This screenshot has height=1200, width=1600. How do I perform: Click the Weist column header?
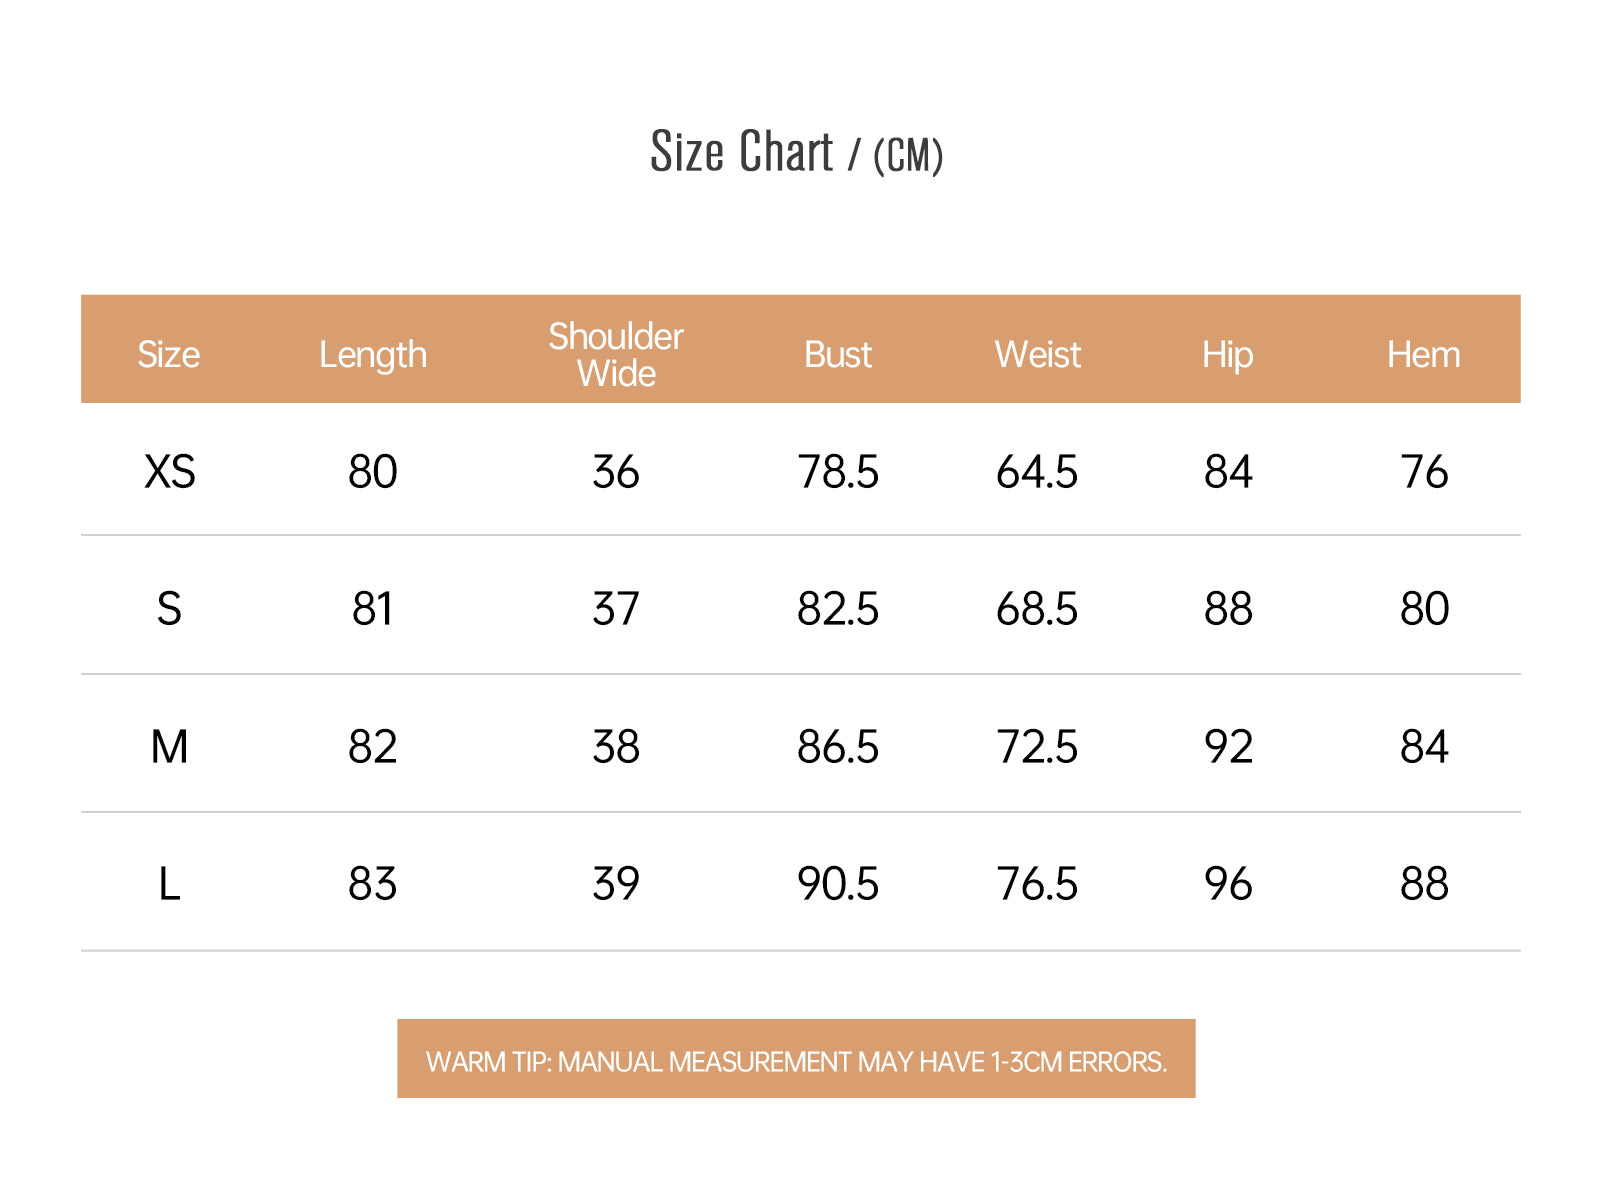point(1038,355)
